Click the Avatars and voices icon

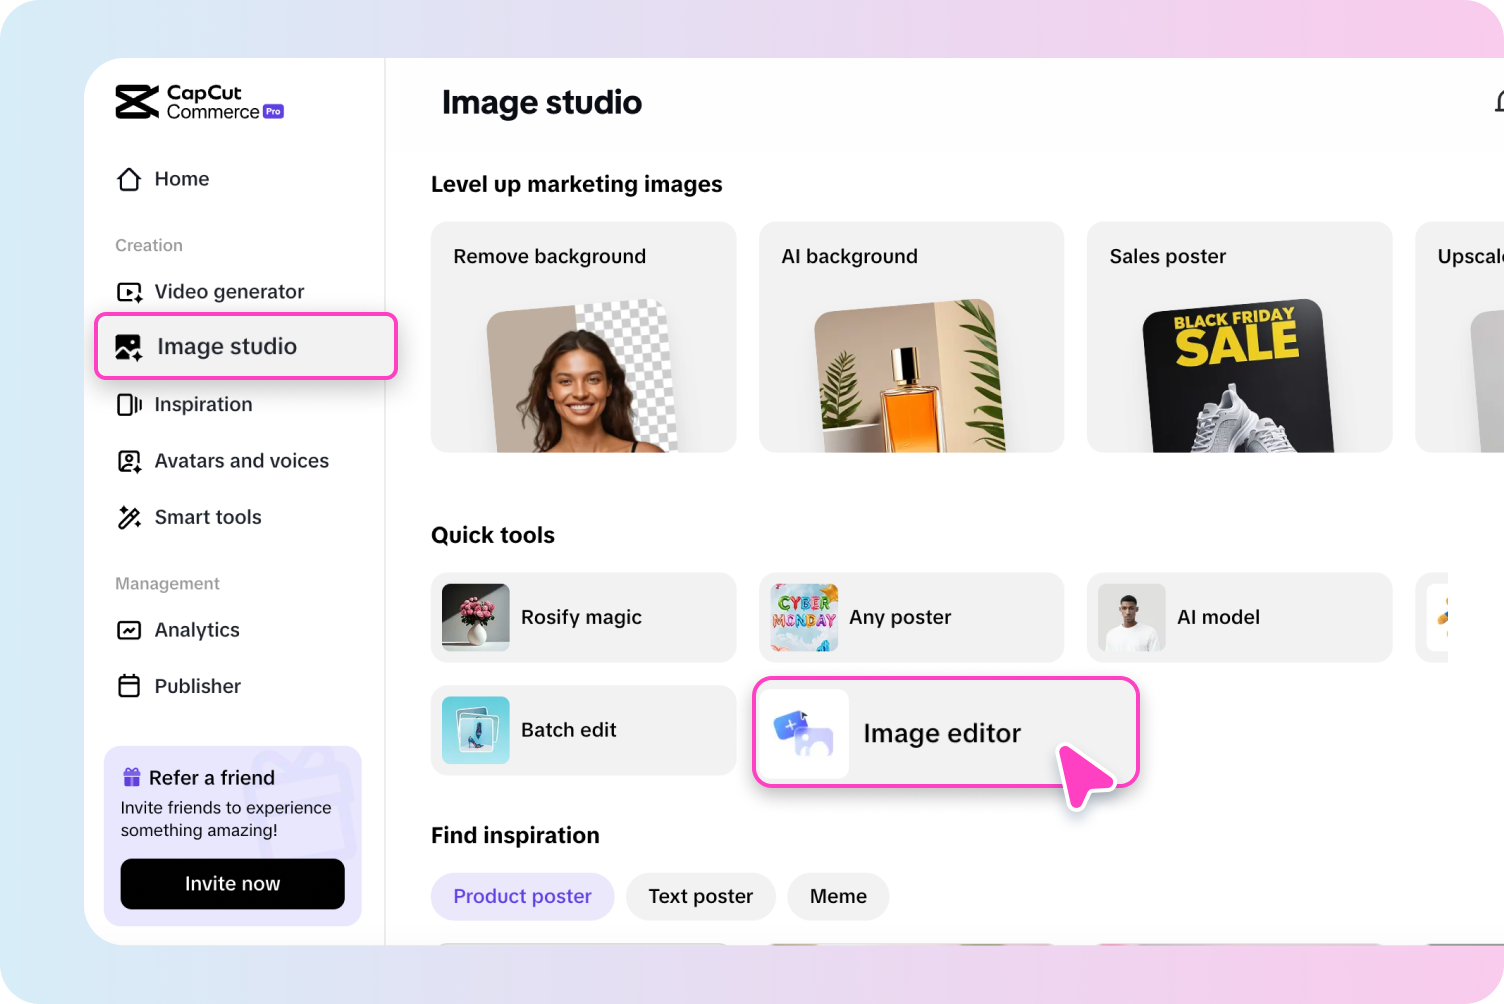(128, 461)
